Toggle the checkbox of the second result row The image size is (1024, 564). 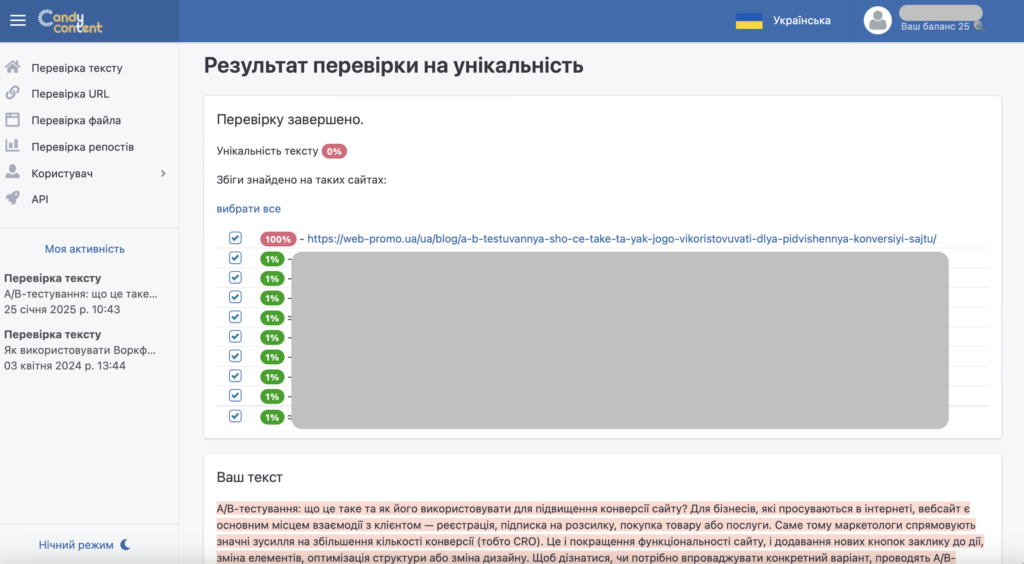tap(235, 258)
